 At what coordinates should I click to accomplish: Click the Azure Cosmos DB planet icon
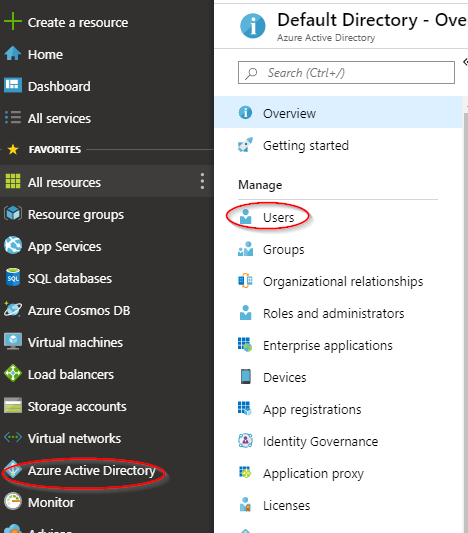coord(13,309)
